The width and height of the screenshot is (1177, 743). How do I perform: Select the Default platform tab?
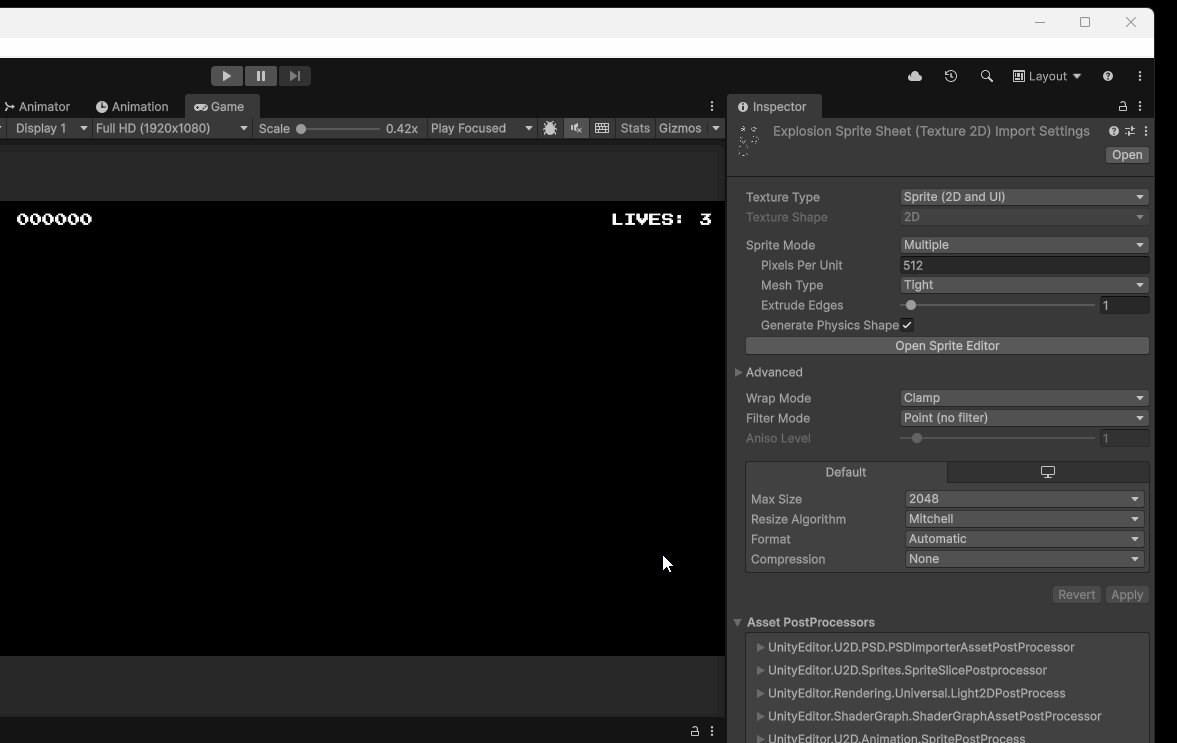(x=846, y=472)
